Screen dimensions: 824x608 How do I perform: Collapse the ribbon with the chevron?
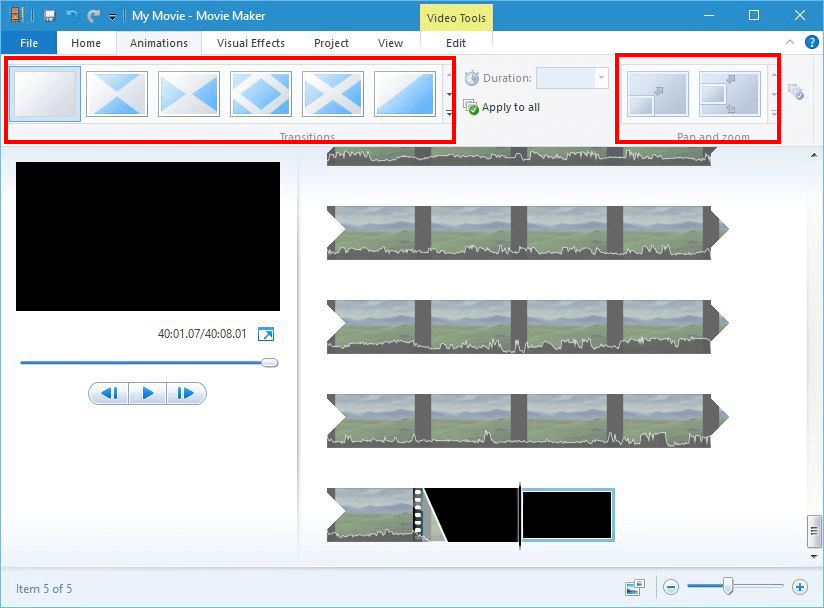790,43
